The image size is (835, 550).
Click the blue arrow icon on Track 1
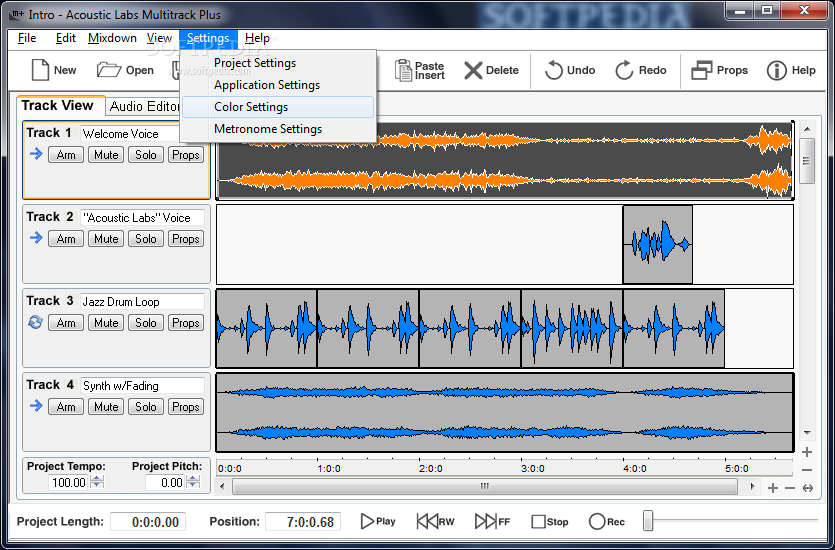36,154
